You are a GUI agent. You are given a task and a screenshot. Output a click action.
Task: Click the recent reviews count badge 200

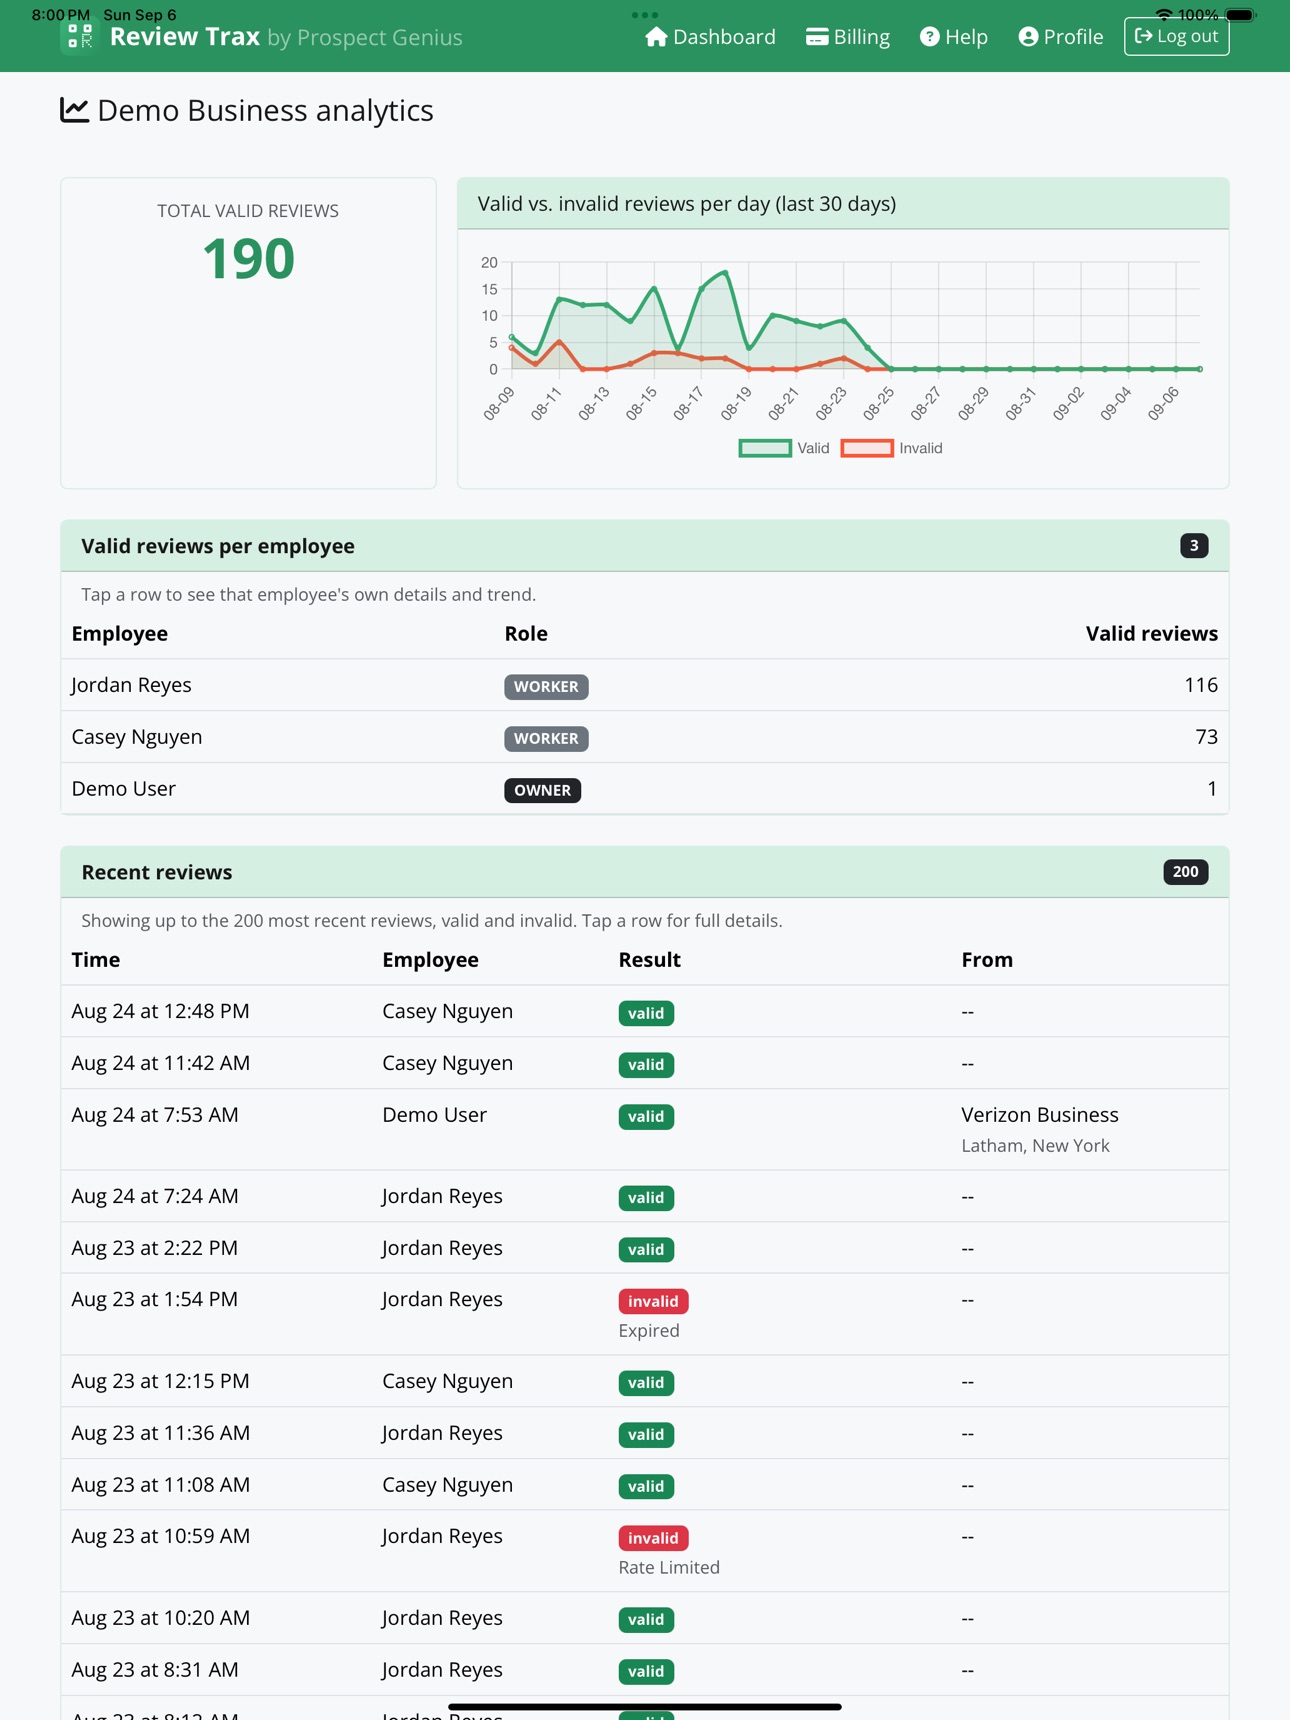point(1186,872)
